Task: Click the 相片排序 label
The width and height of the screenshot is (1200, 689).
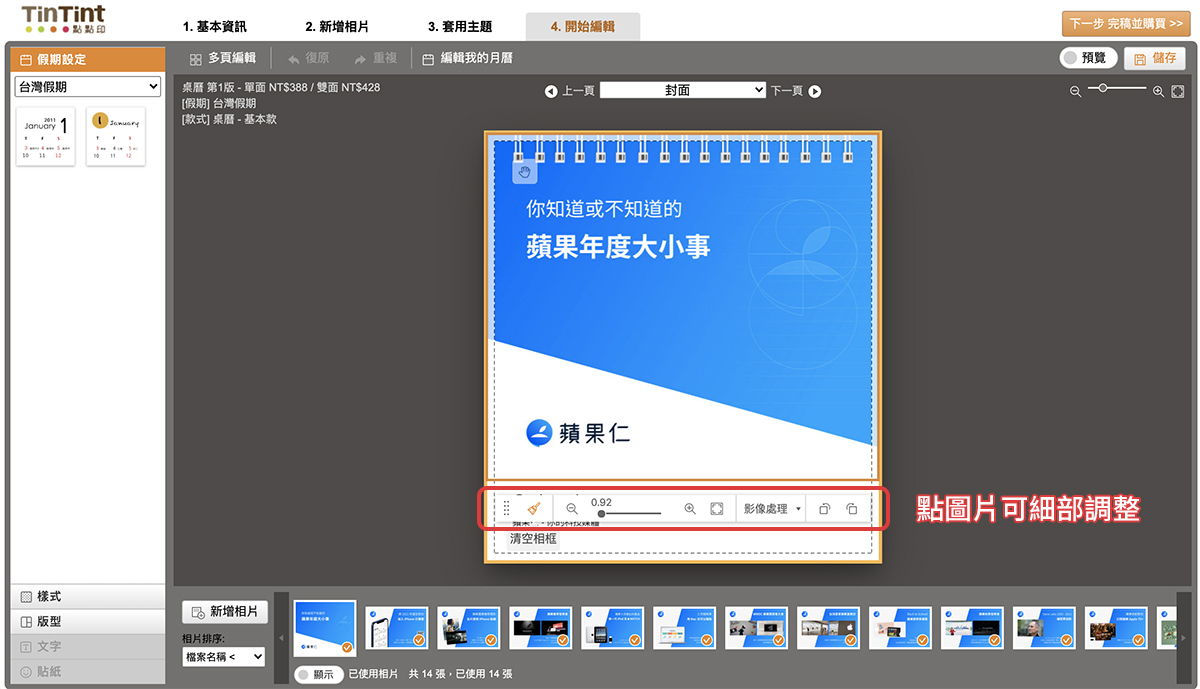Action: [203, 638]
